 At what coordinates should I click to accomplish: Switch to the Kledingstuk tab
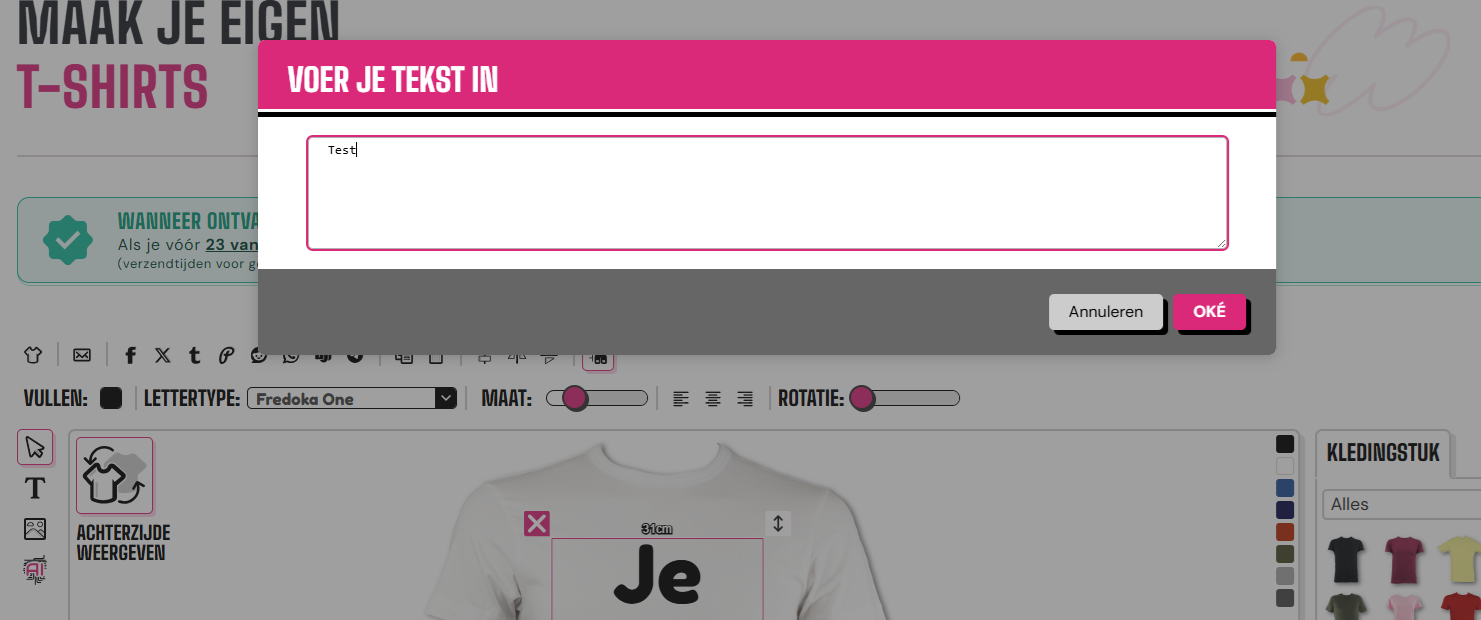(x=1383, y=452)
